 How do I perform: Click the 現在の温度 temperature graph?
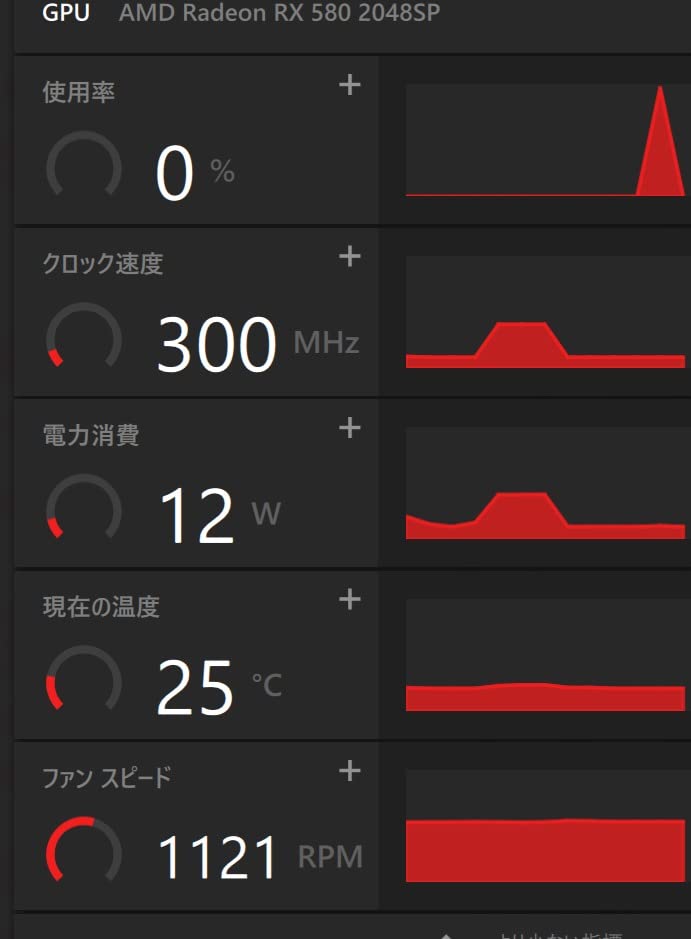coord(545,655)
